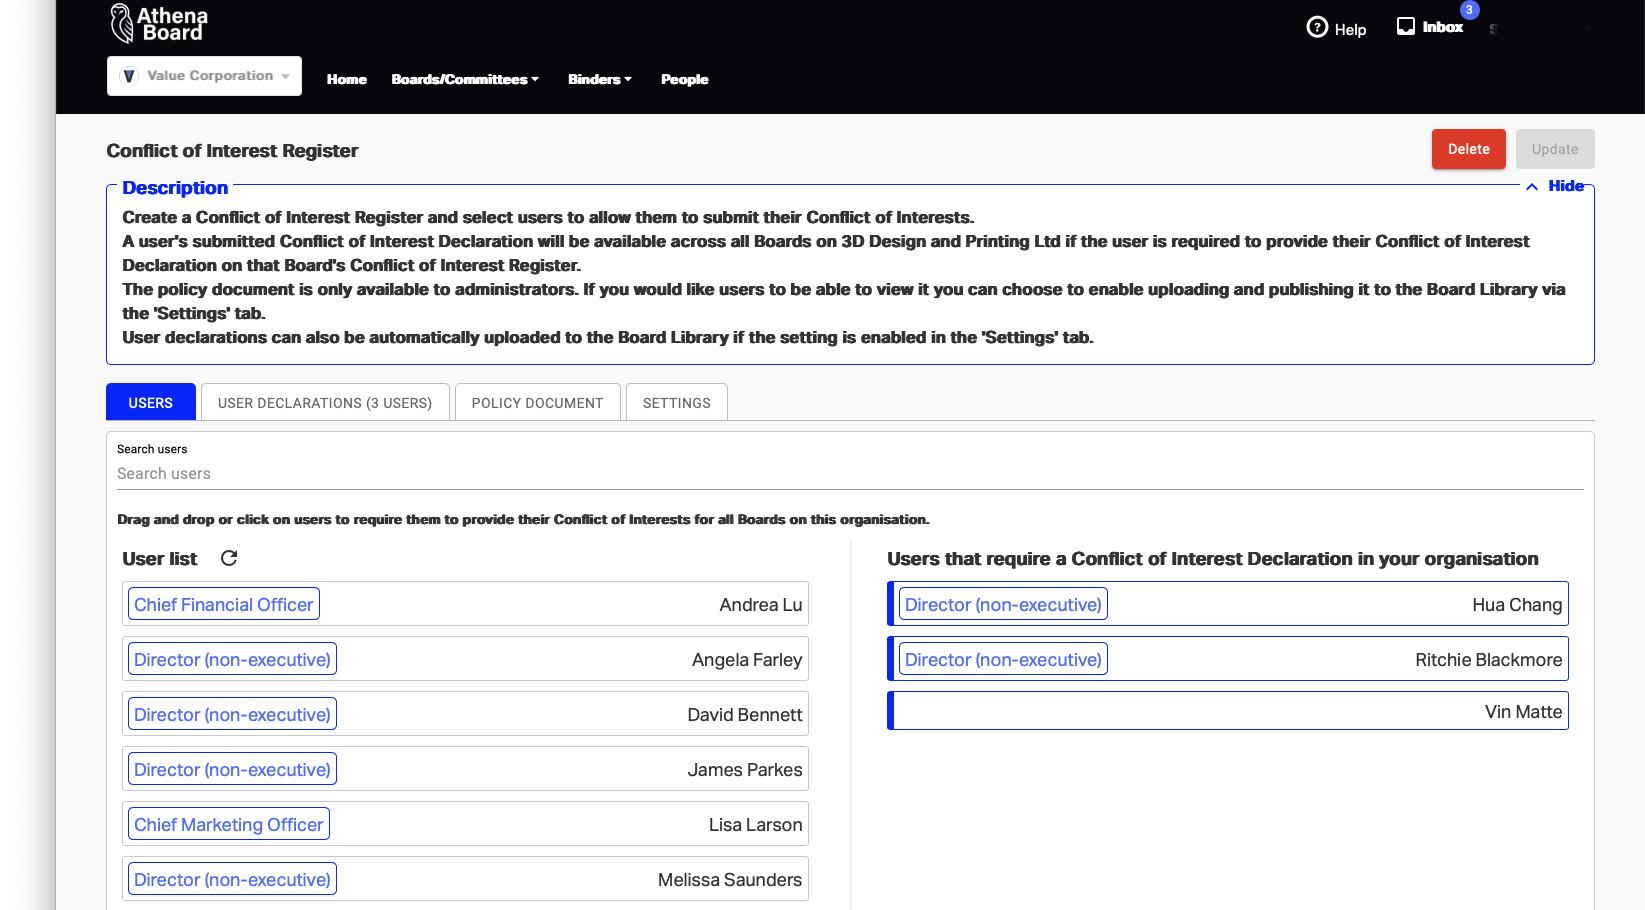The height and width of the screenshot is (910, 1645).
Task: Select David Bennett in the user list
Action: point(465,714)
